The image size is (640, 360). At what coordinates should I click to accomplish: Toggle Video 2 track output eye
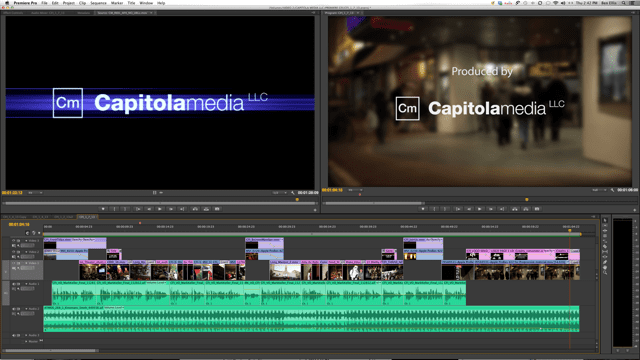(13, 252)
